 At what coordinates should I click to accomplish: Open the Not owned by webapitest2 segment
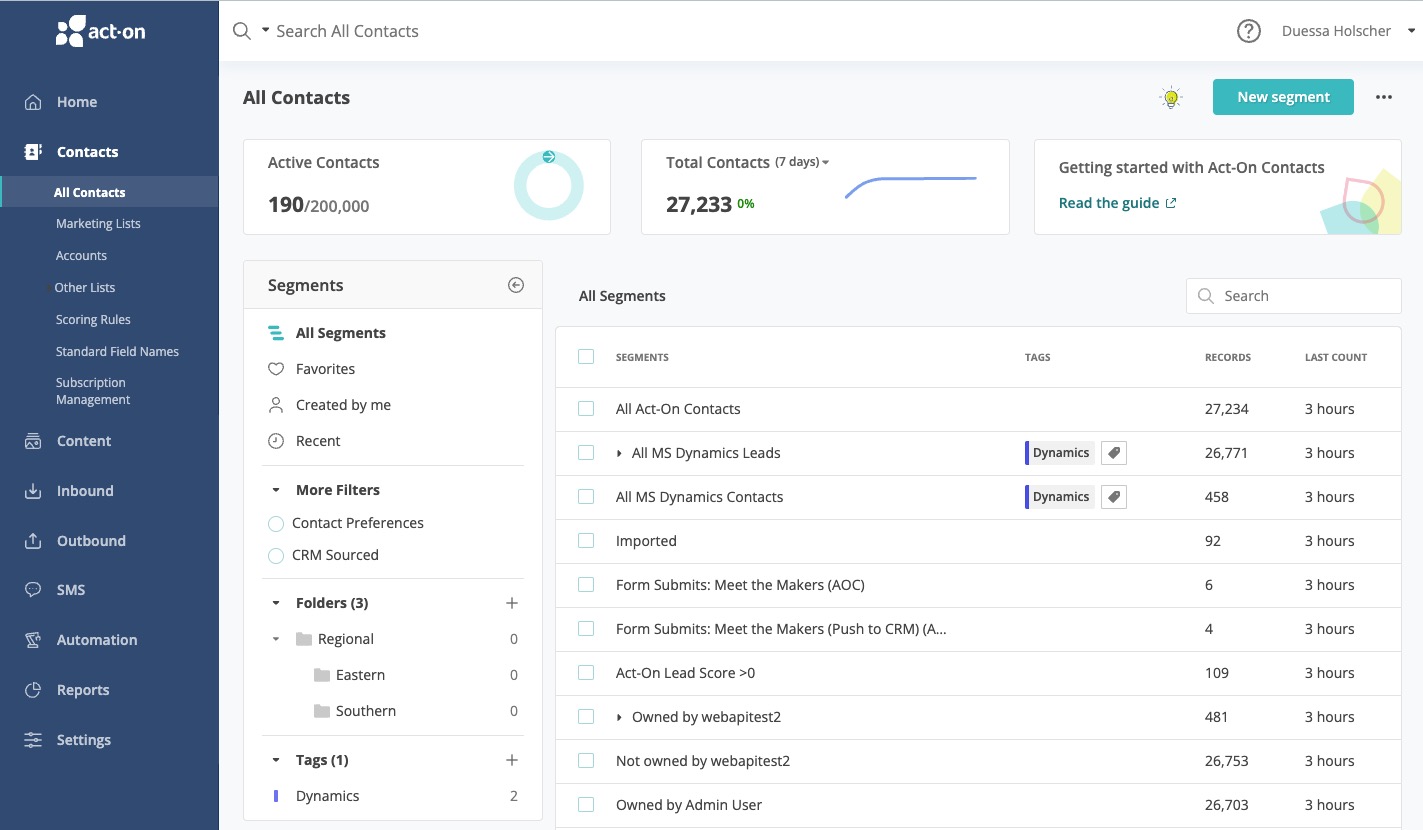(703, 761)
